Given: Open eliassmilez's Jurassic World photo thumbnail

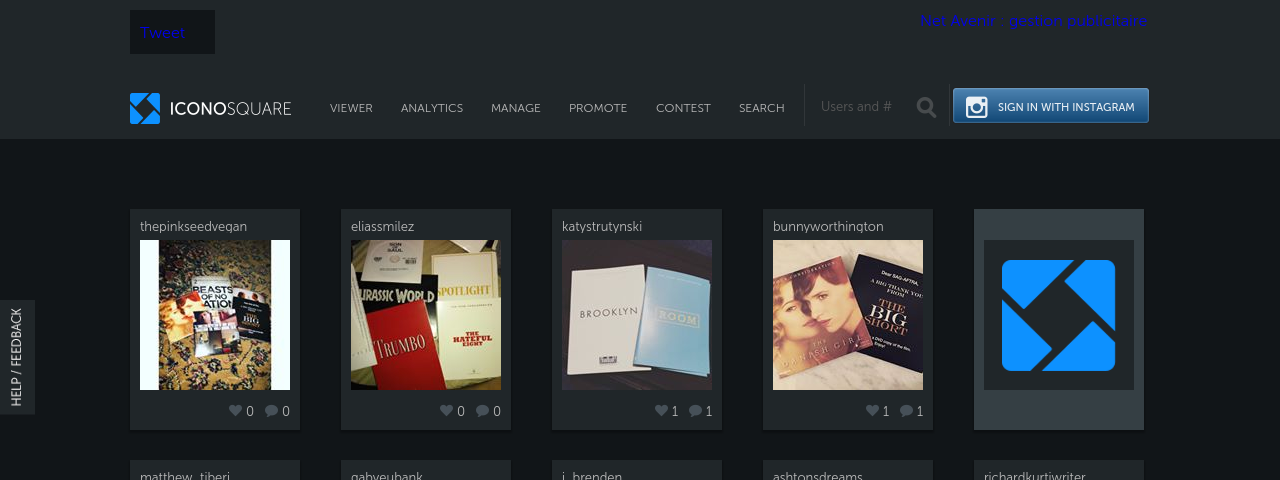Looking at the screenshot, I should [426, 315].
